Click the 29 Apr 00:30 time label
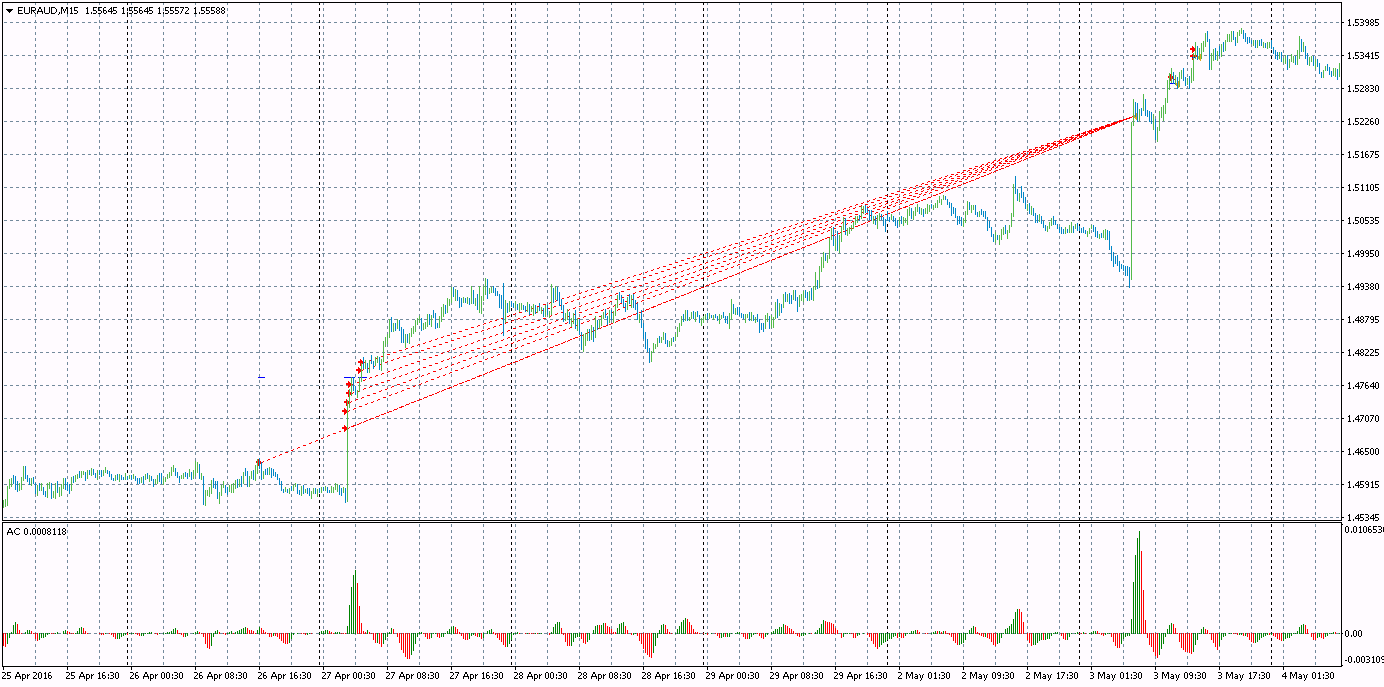Screen dimensions: 1384x687 732,676
